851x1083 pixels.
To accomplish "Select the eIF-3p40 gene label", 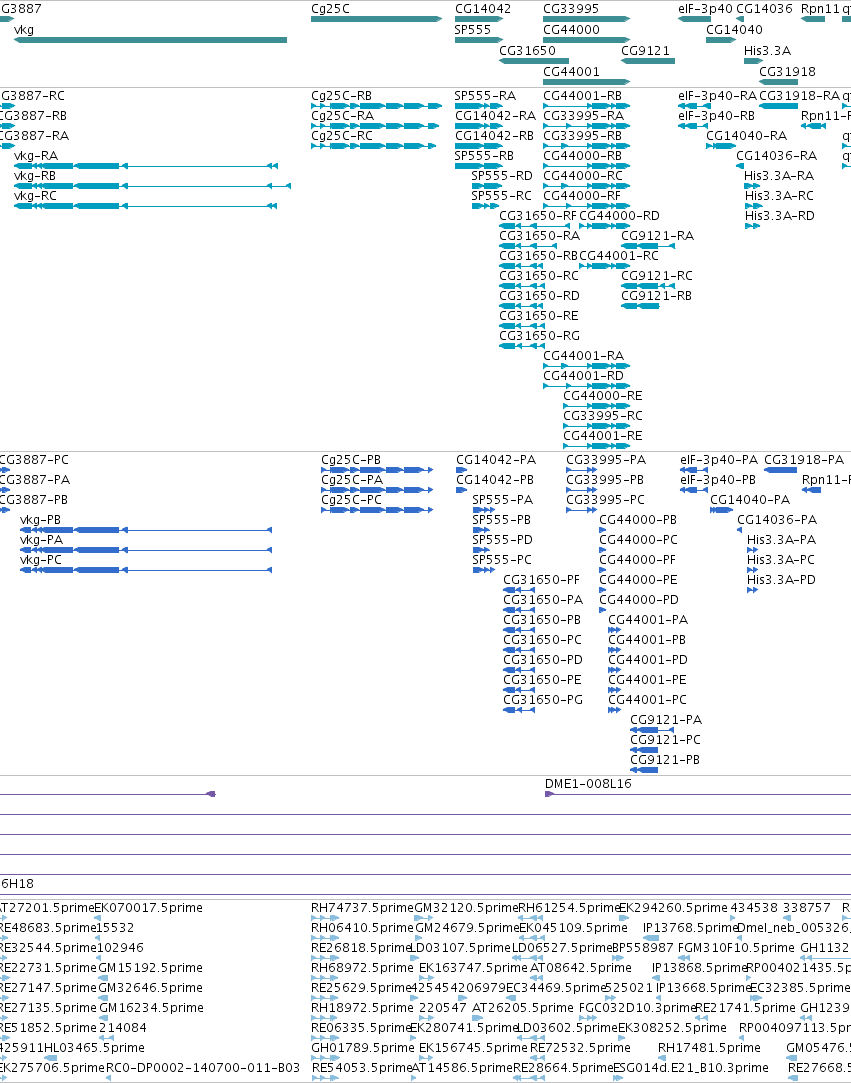I will (x=705, y=9).
